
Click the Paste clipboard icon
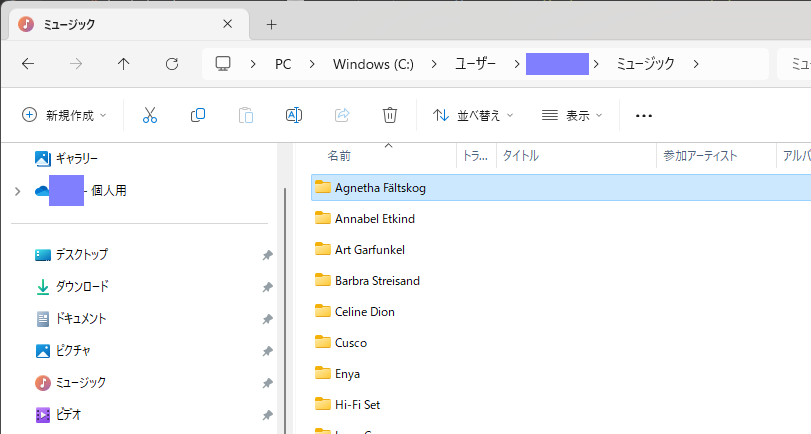[246, 115]
